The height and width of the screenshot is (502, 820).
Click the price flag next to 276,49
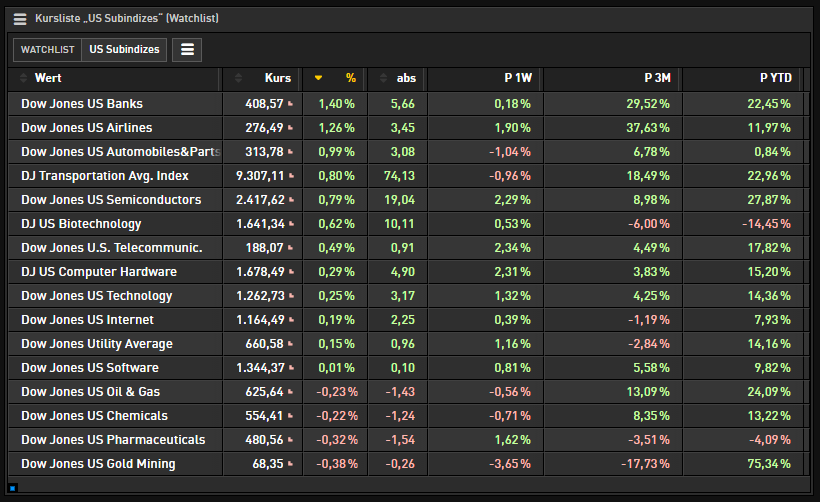[x=290, y=128]
